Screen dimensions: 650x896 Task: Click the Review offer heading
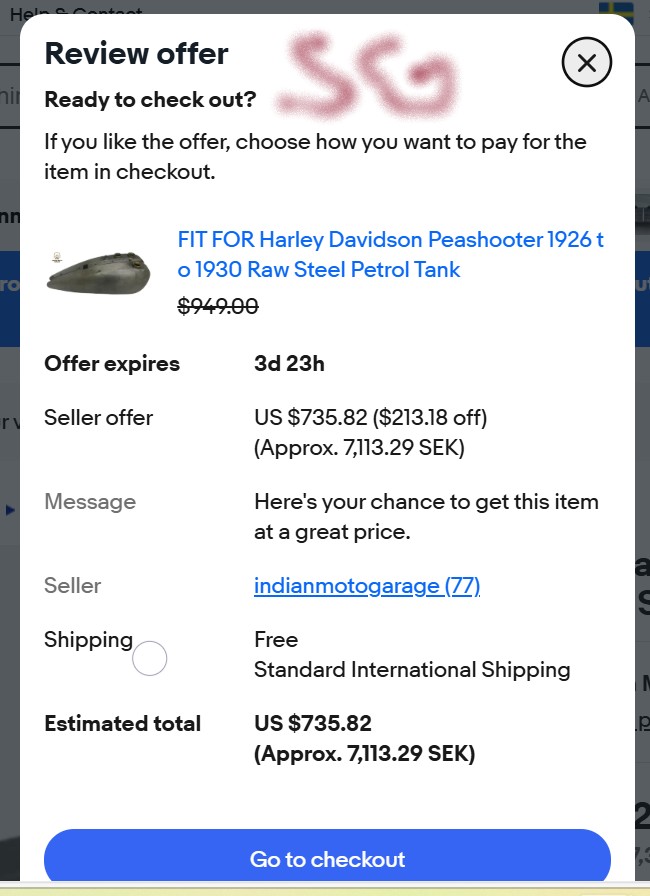point(136,53)
